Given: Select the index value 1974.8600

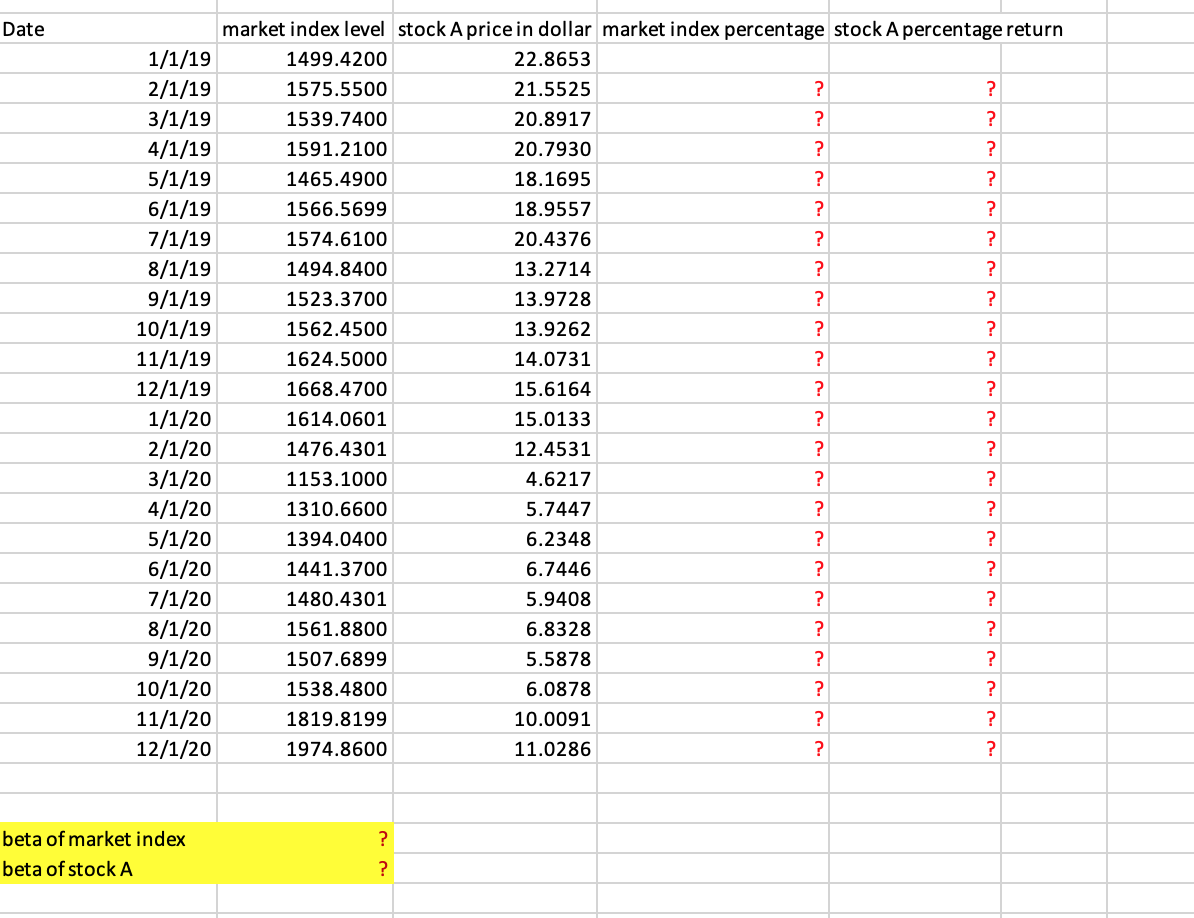Looking at the screenshot, I should (305, 749).
